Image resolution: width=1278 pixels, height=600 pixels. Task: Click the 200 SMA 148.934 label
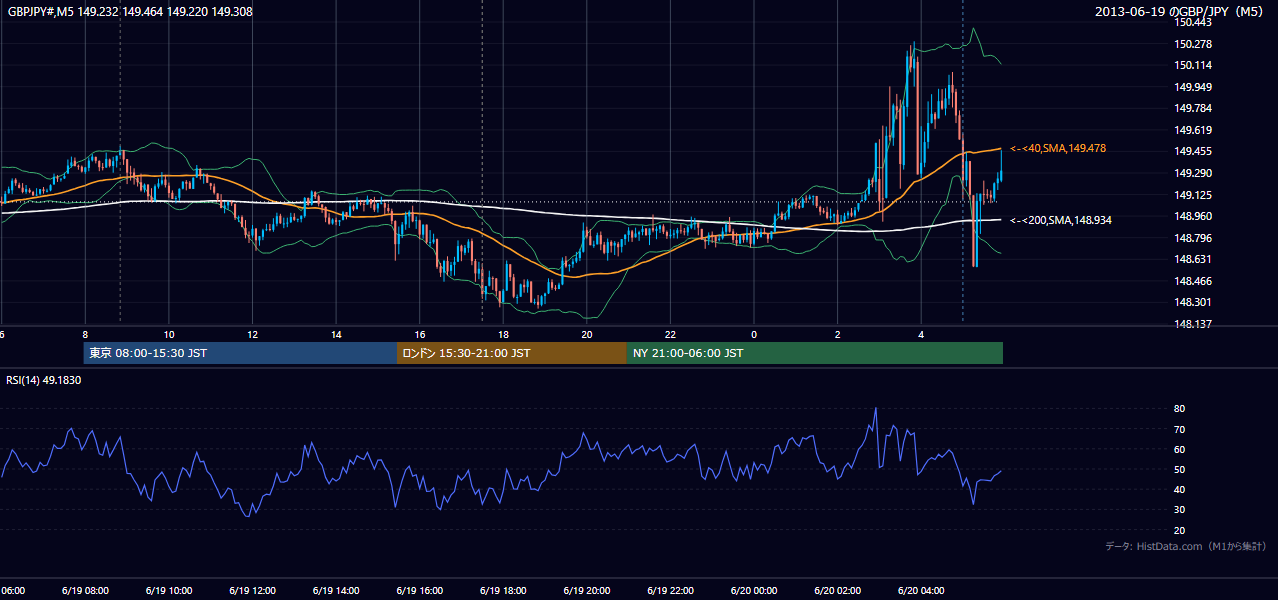pos(1061,220)
